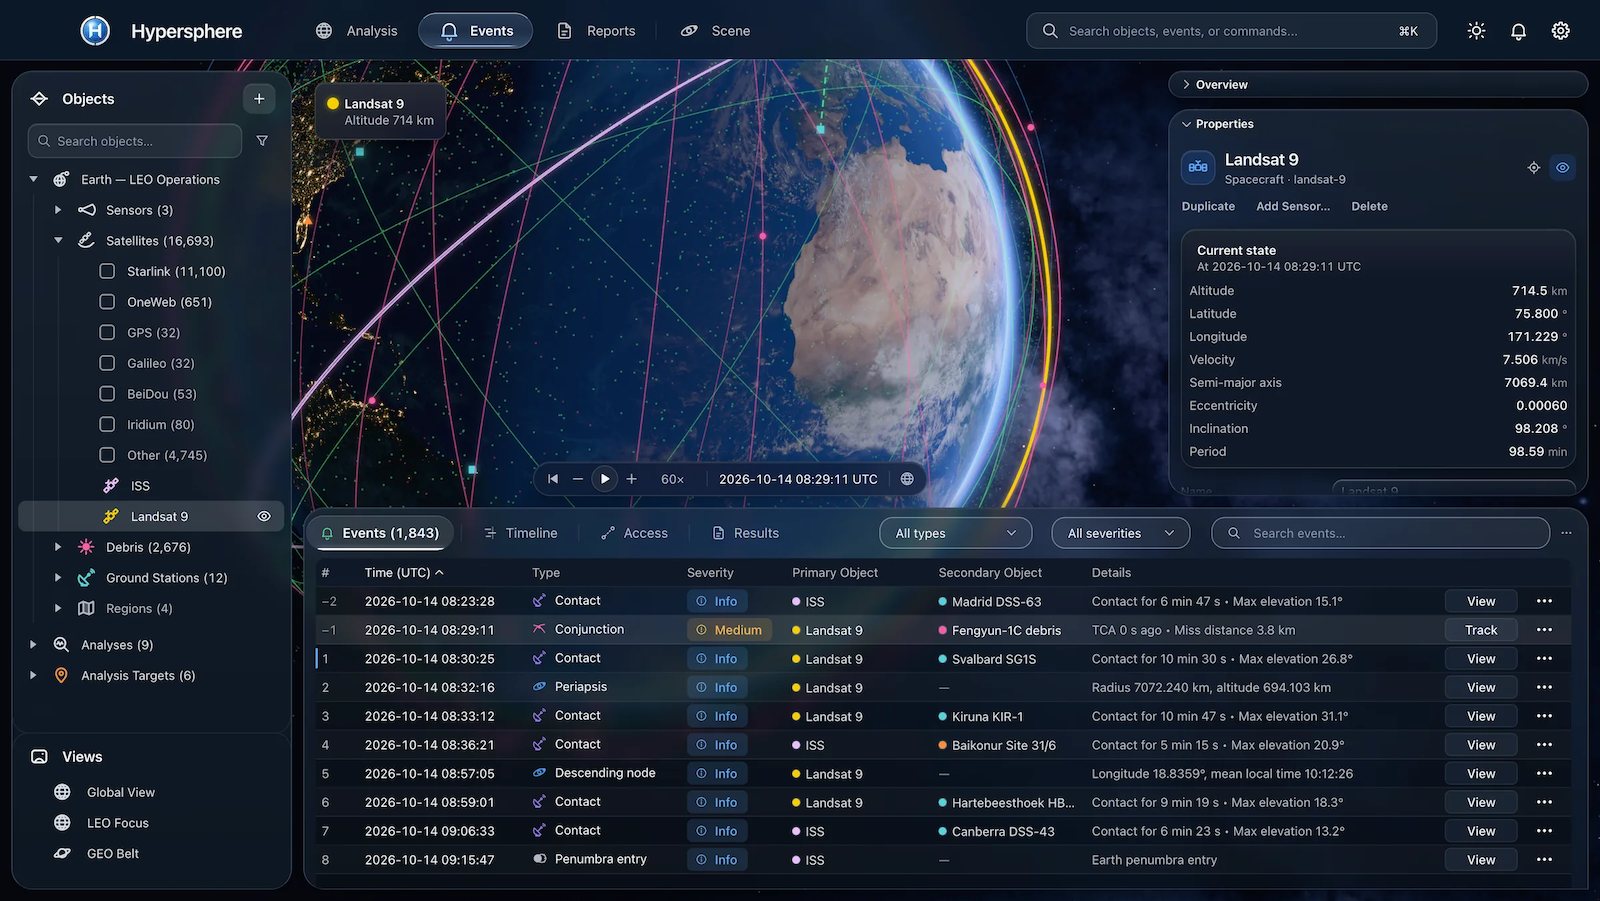
Task: Click the Search events field
Action: click(1380, 533)
